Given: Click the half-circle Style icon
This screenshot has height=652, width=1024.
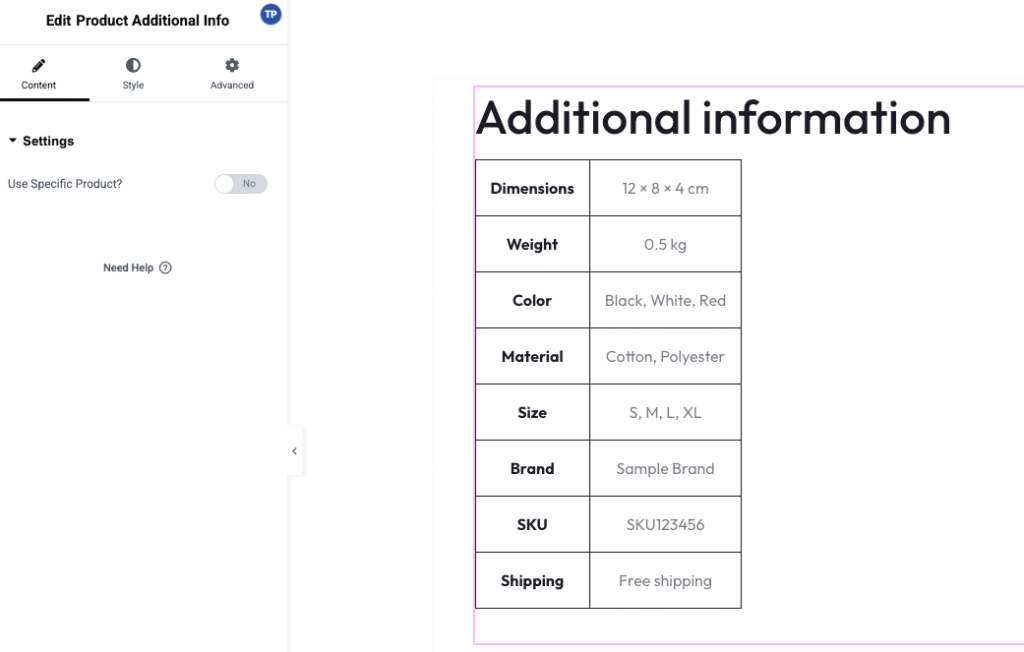Looking at the screenshot, I should click(133, 65).
